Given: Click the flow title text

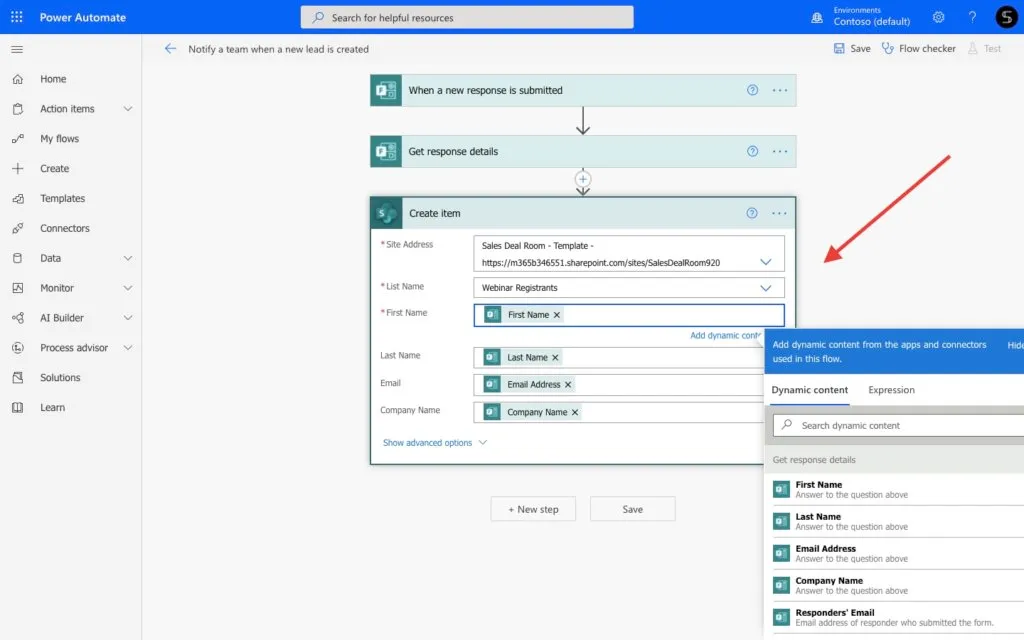Looking at the screenshot, I should (x=278, y=49).
